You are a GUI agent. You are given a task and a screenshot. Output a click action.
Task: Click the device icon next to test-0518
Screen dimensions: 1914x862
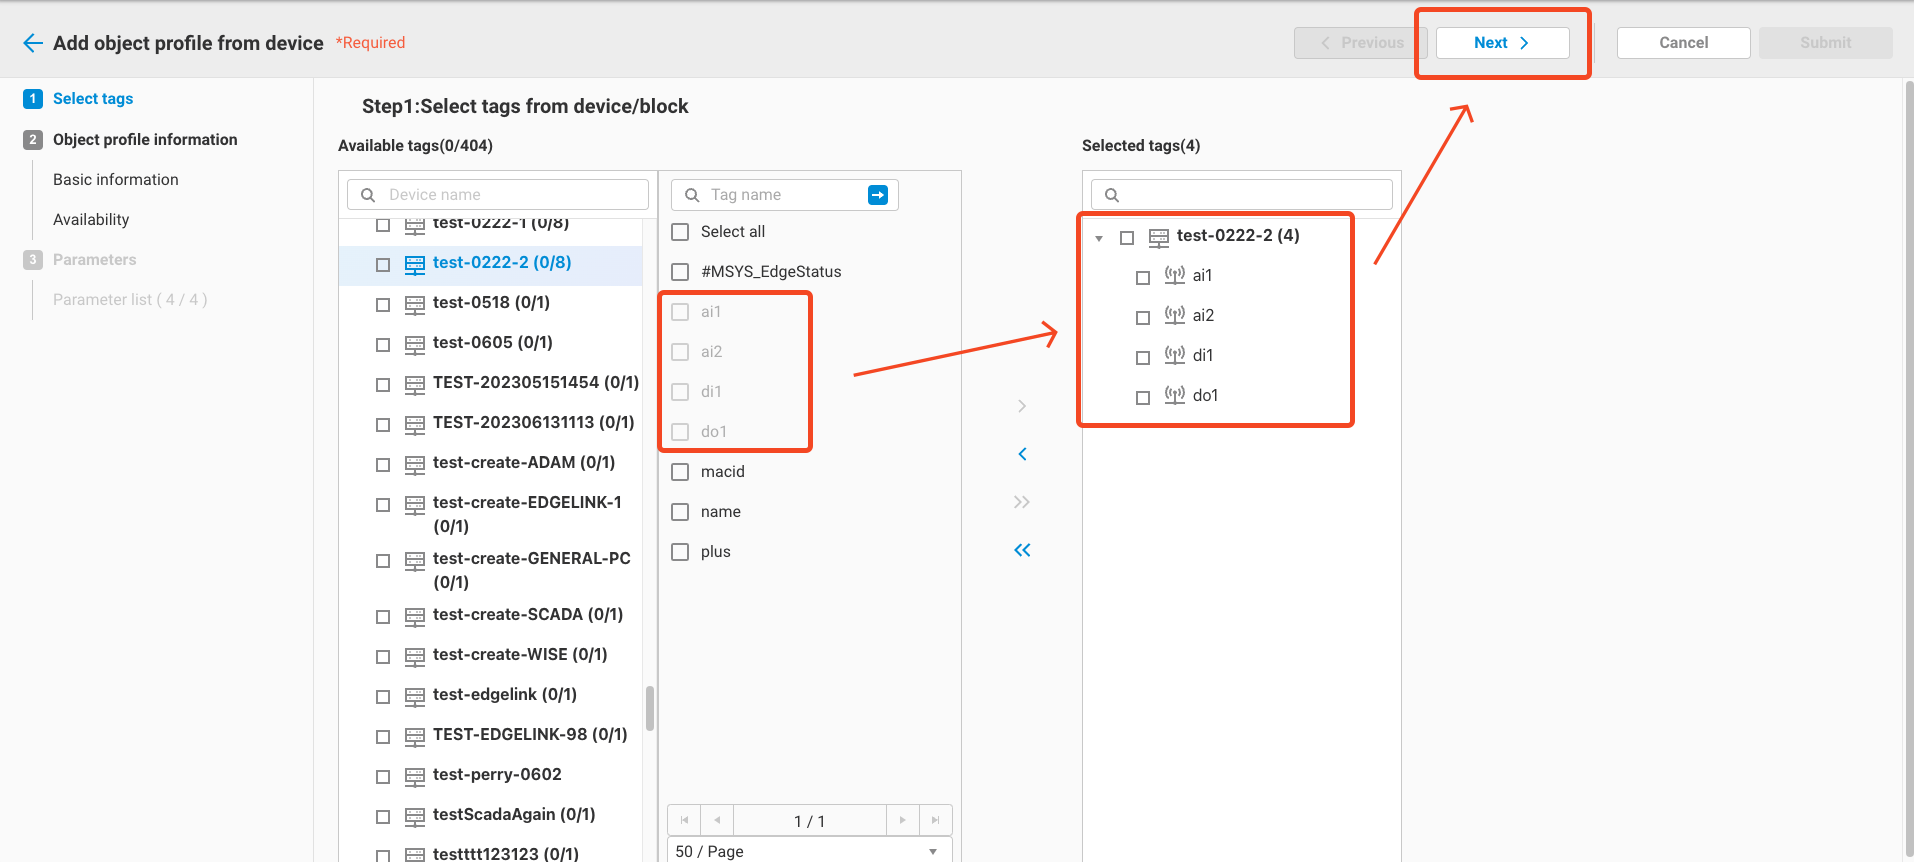point(414,304)
